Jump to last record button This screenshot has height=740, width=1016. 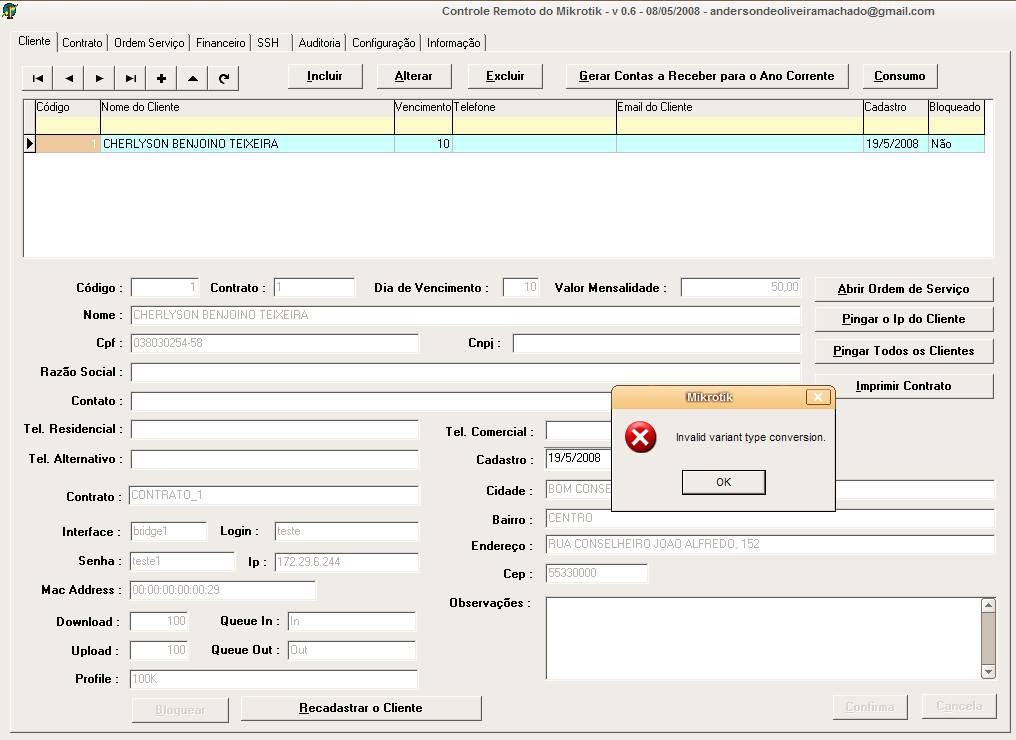[x=131, y=78]
